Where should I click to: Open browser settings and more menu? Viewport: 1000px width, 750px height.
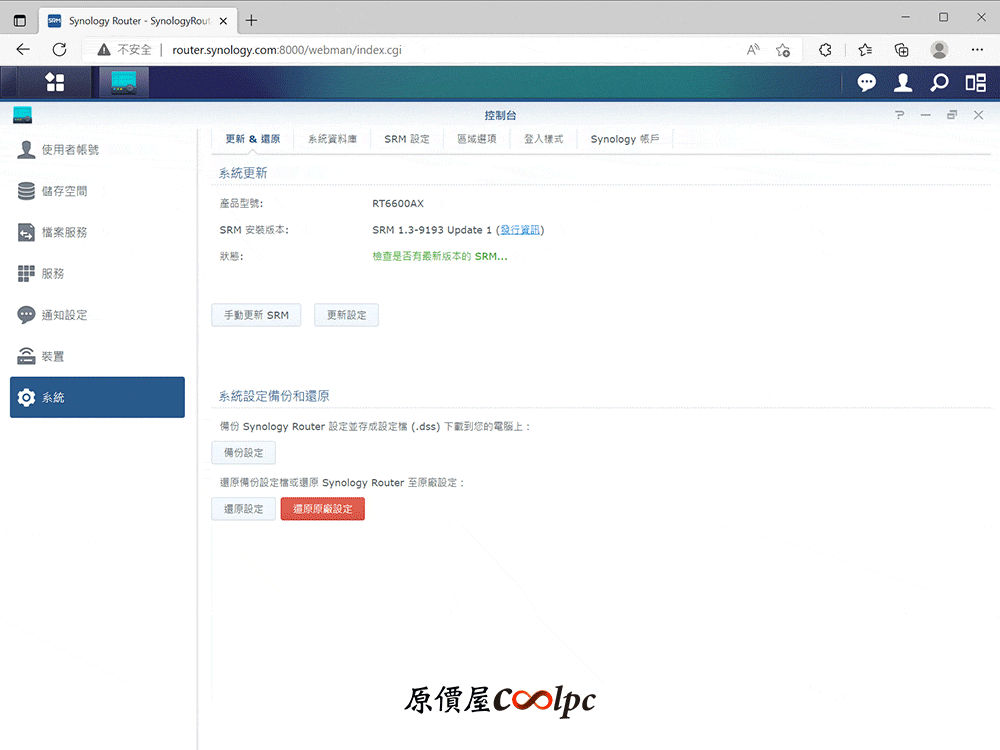pos(977,50)
